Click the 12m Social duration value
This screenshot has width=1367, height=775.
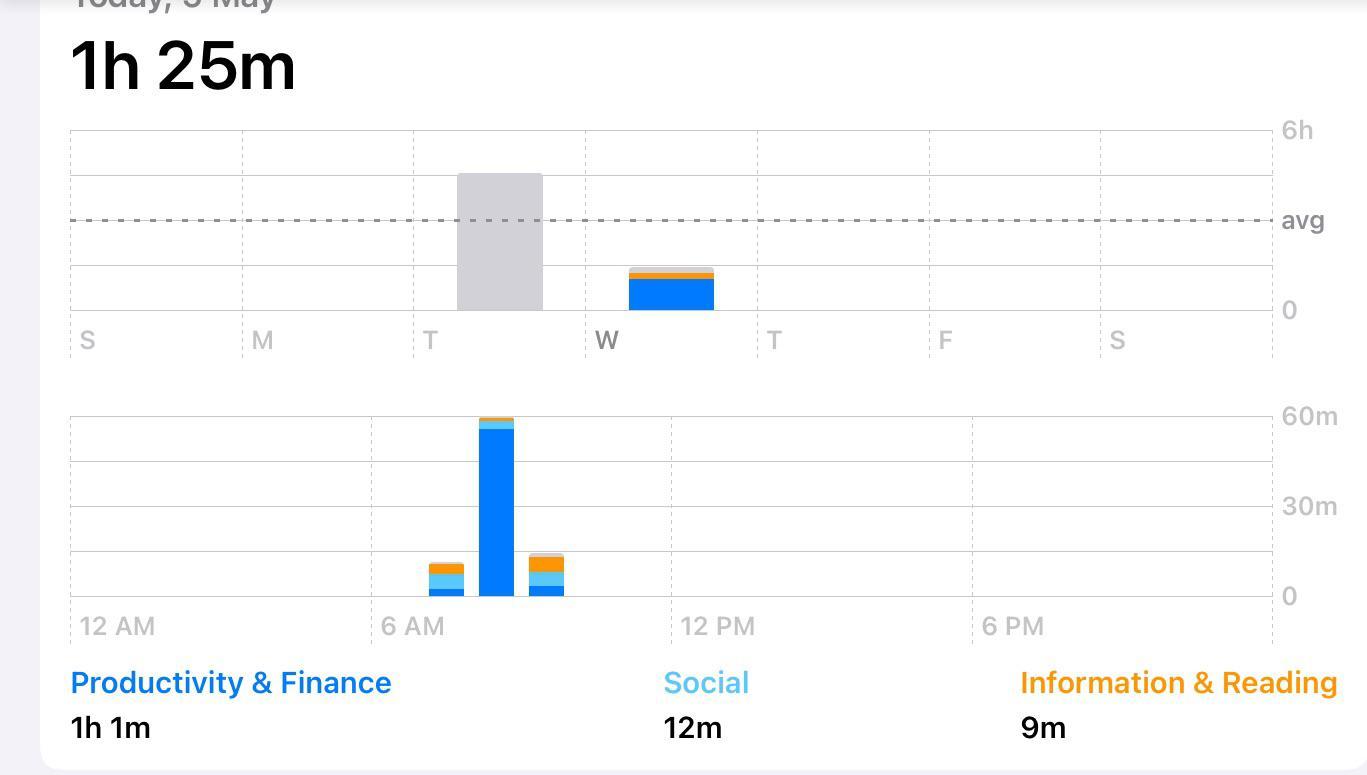(692, 728)
